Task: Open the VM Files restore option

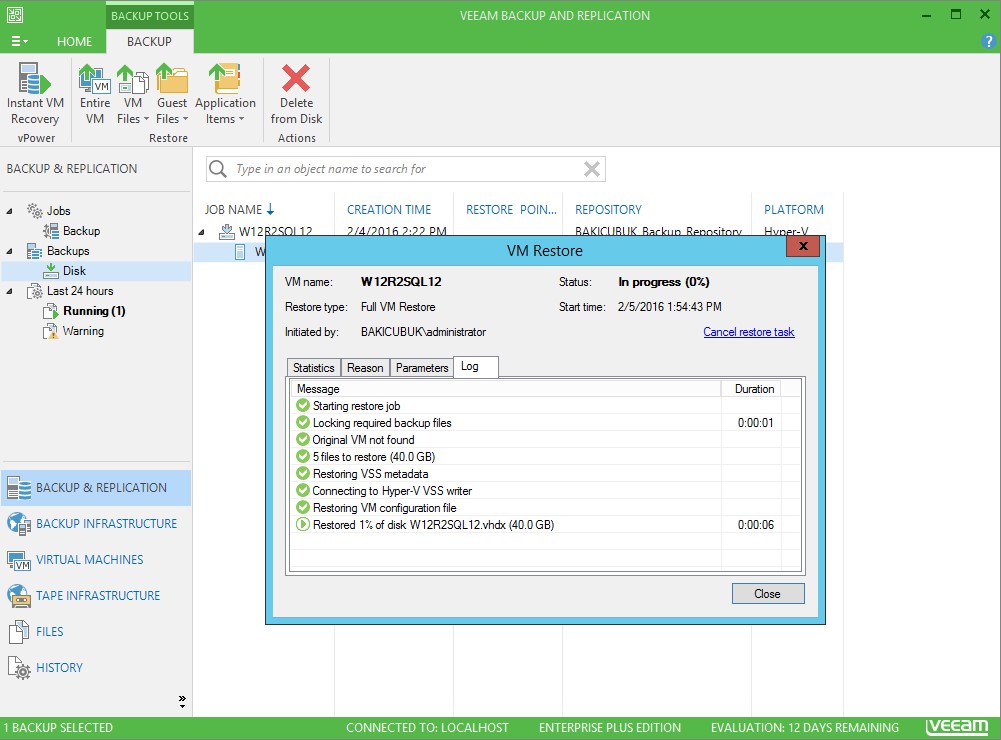Action: click(133, 93)
